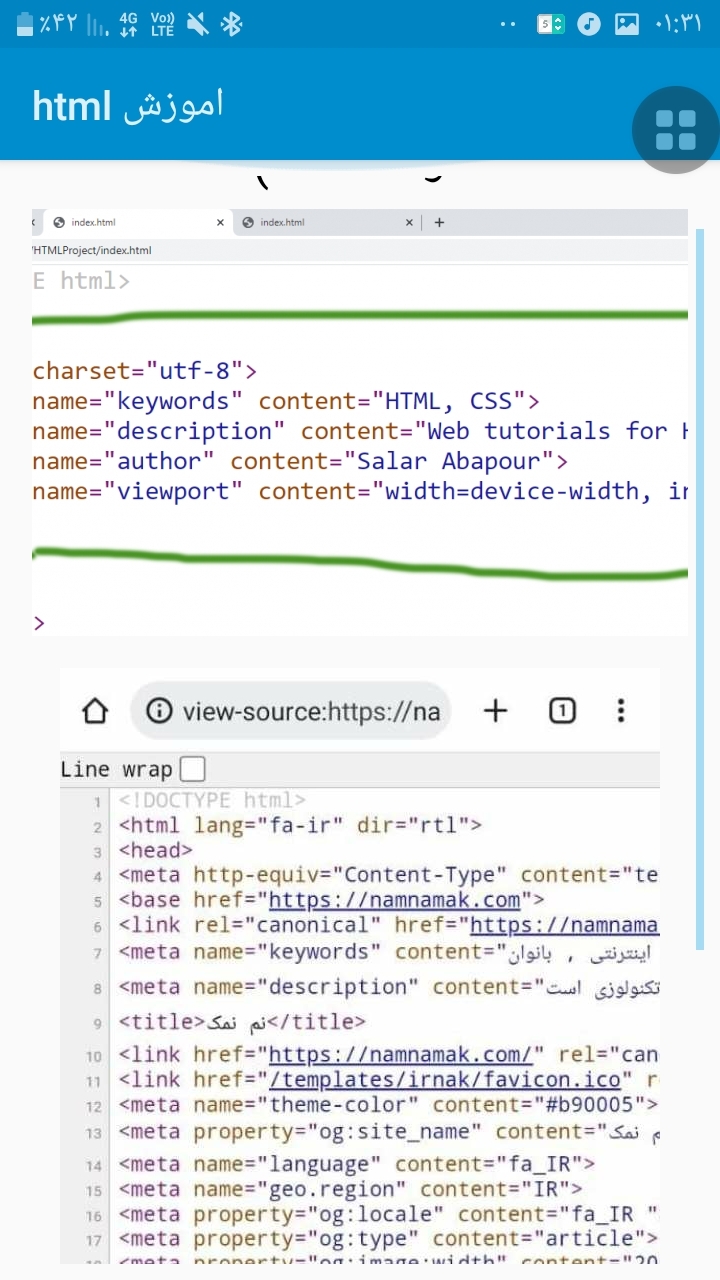The image size is (720, 1280).
Task: Tap the site info icon in address bar
Action: [x=158, y=711]
